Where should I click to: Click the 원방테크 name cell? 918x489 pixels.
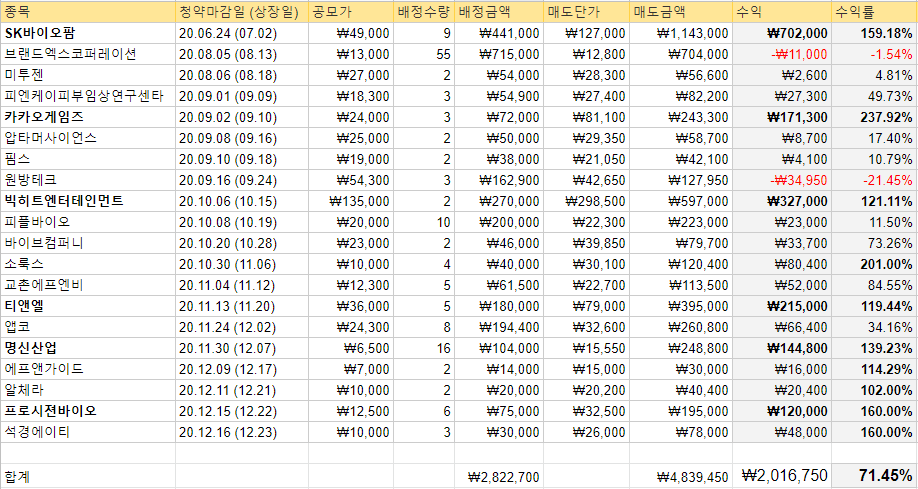[88, 180]
